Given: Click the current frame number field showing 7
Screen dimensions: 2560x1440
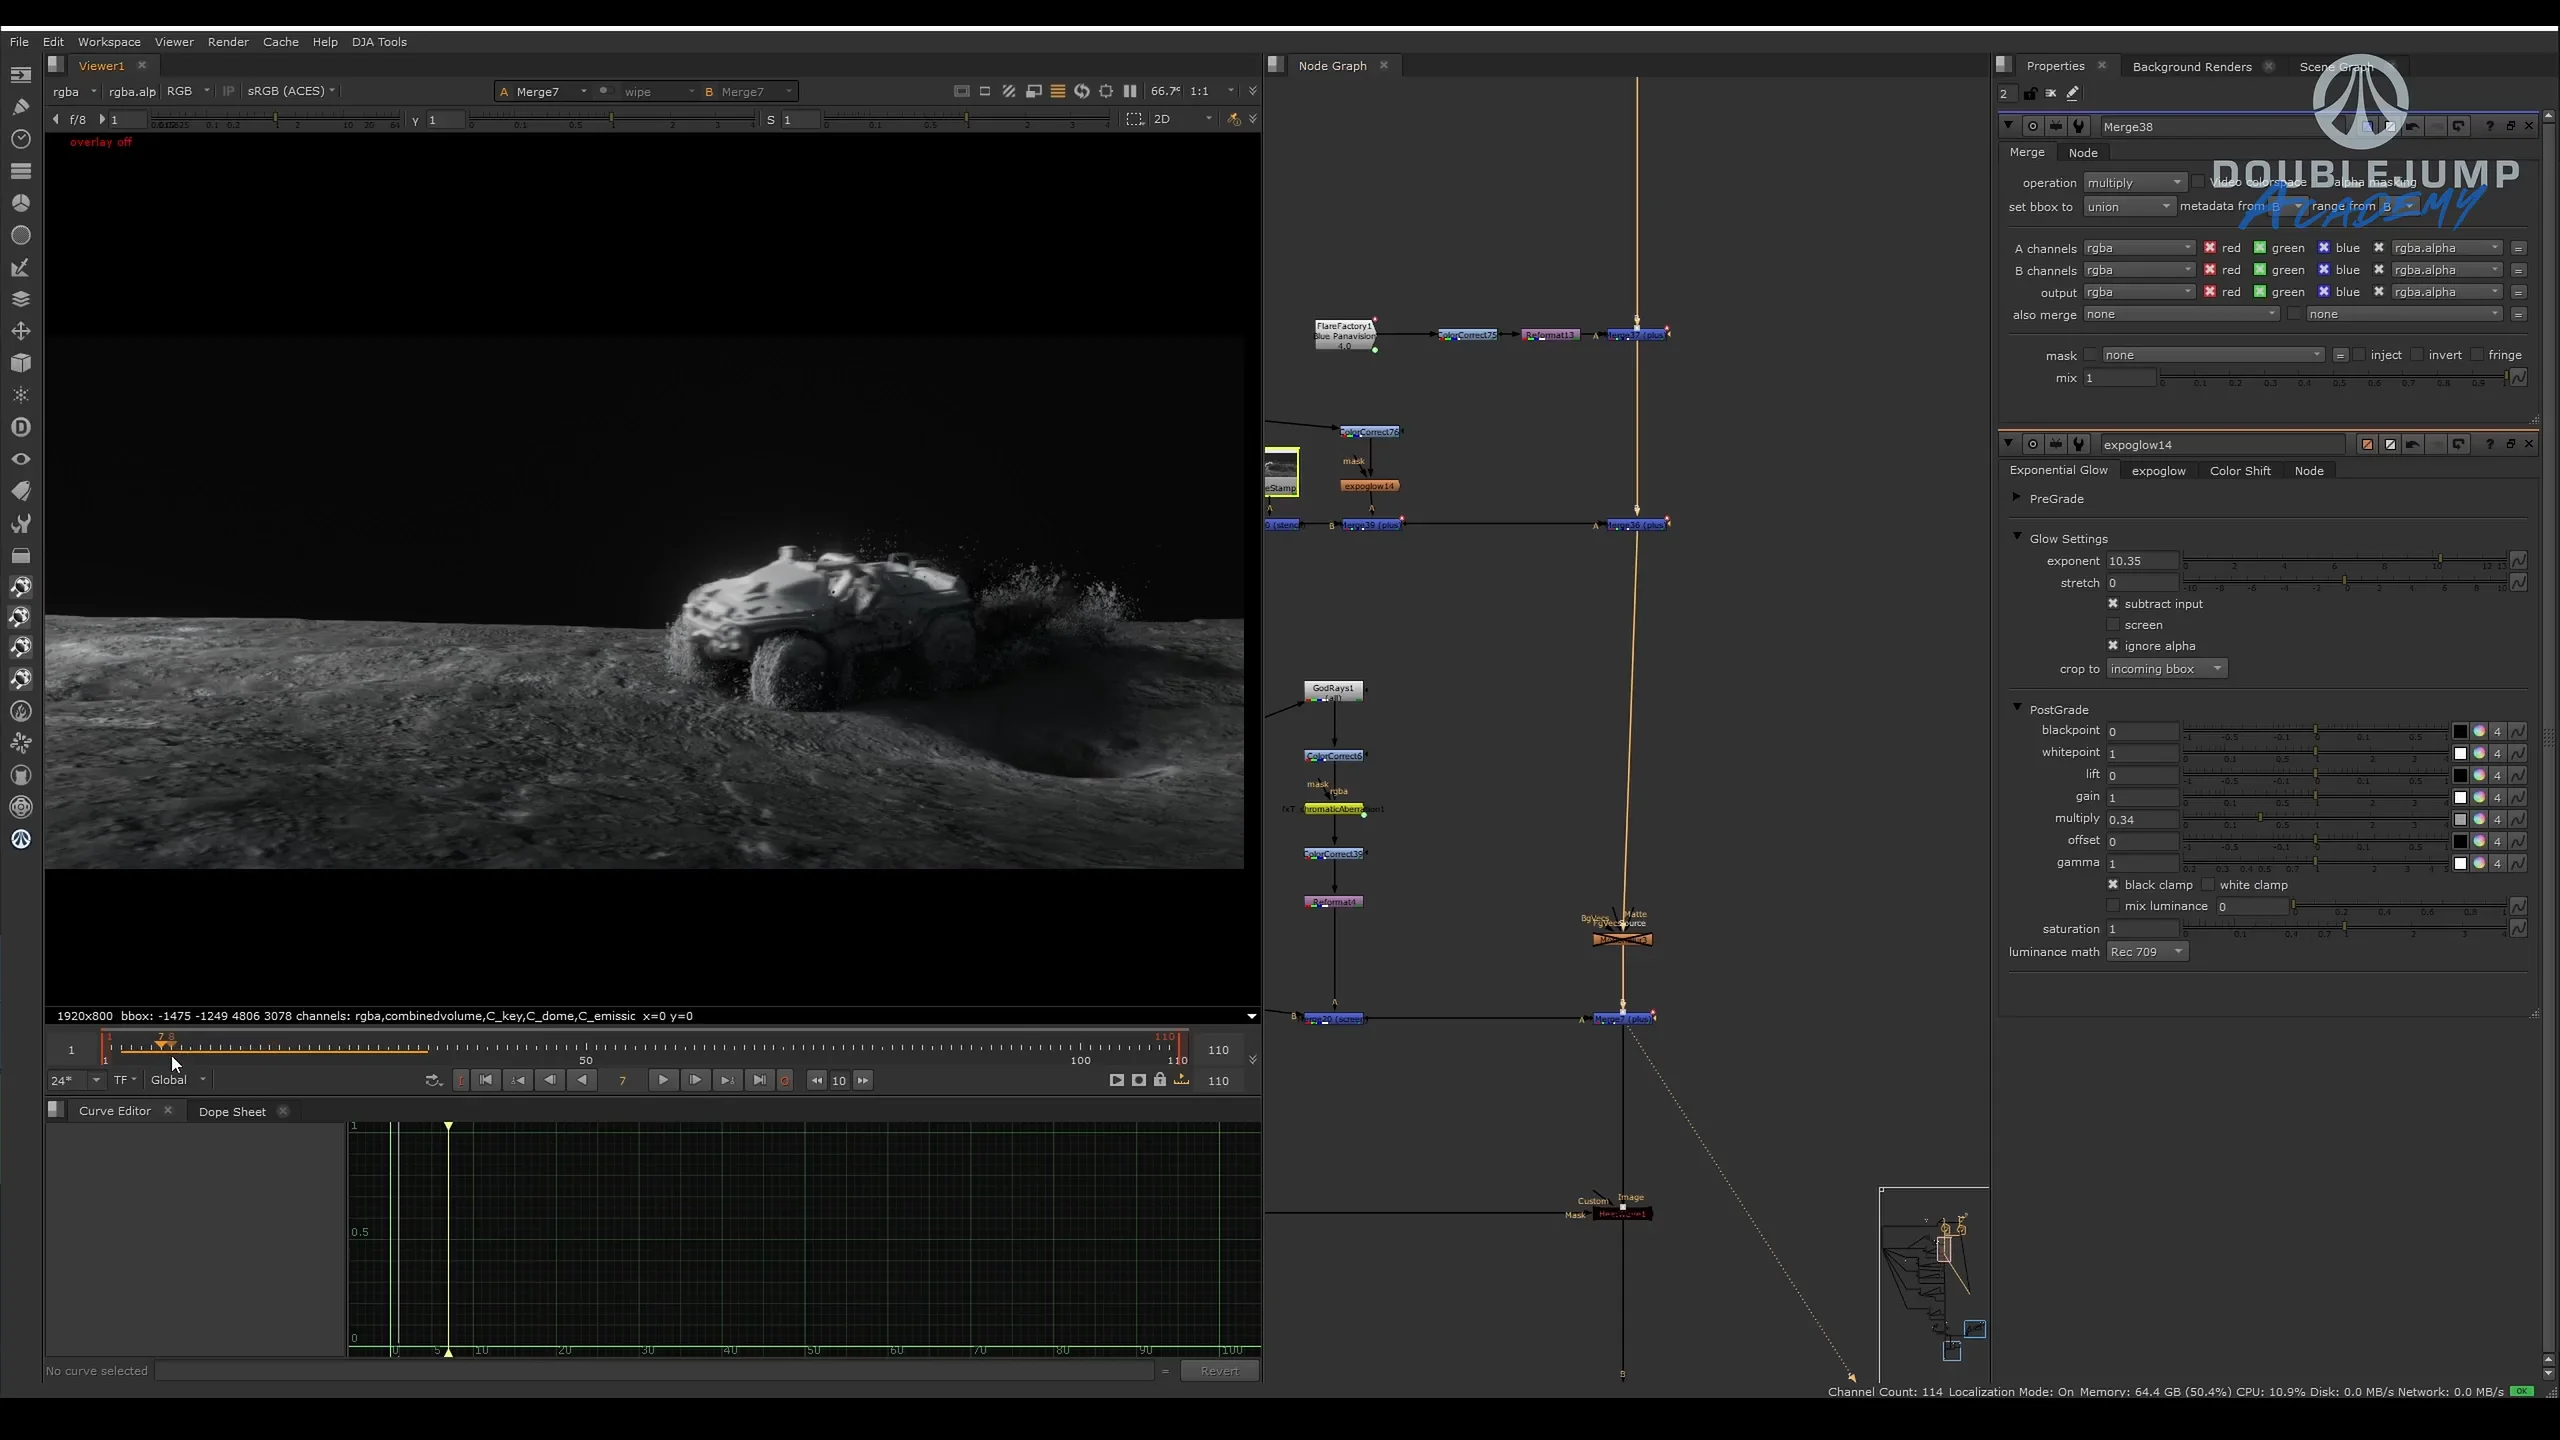Looking at the screenshot, I should (623, 1081).
